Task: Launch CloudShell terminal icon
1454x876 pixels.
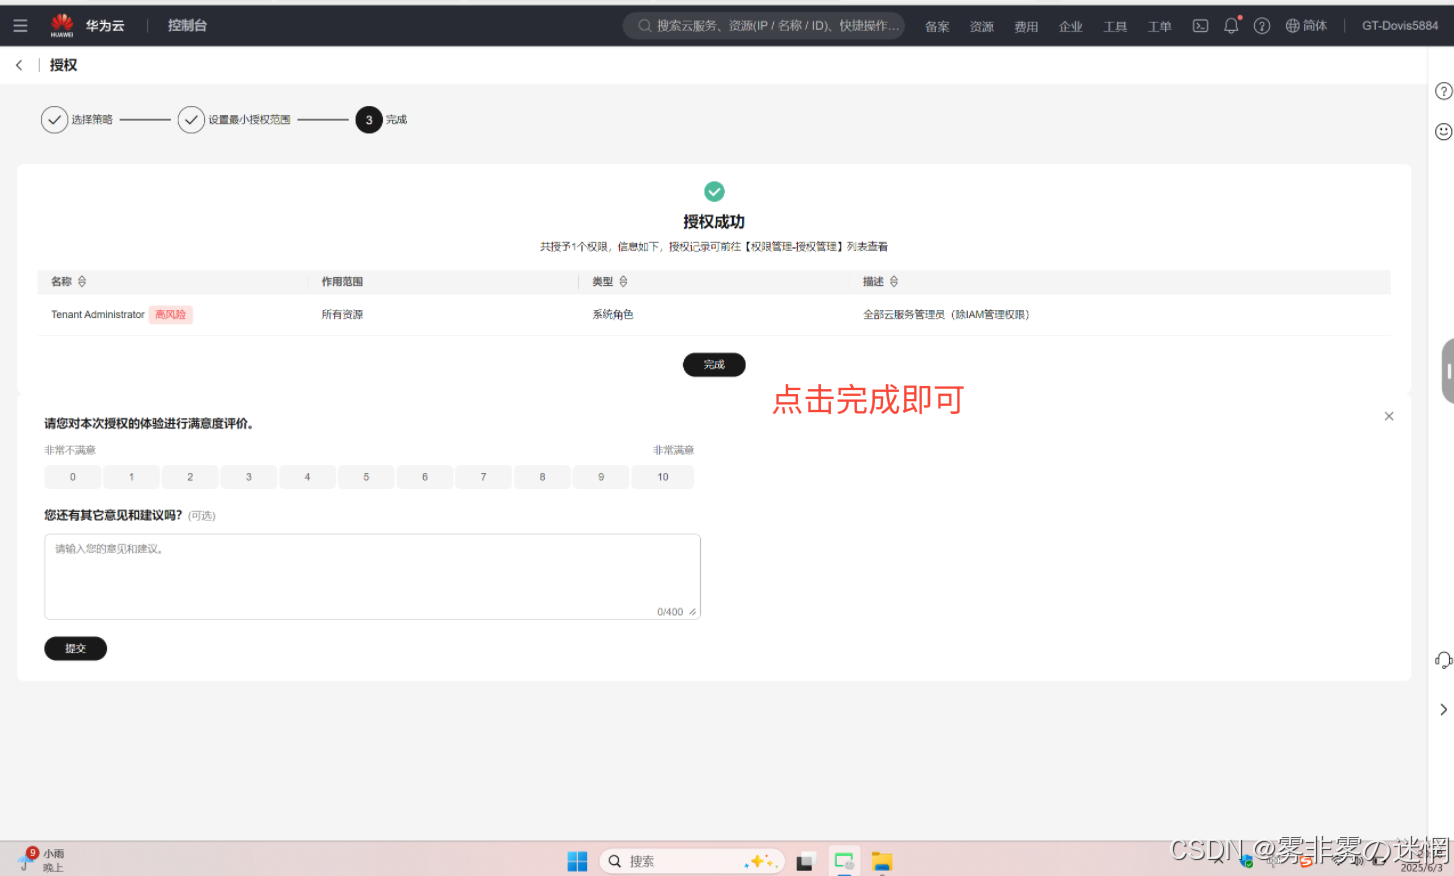Action: [x=1201, y=26]
